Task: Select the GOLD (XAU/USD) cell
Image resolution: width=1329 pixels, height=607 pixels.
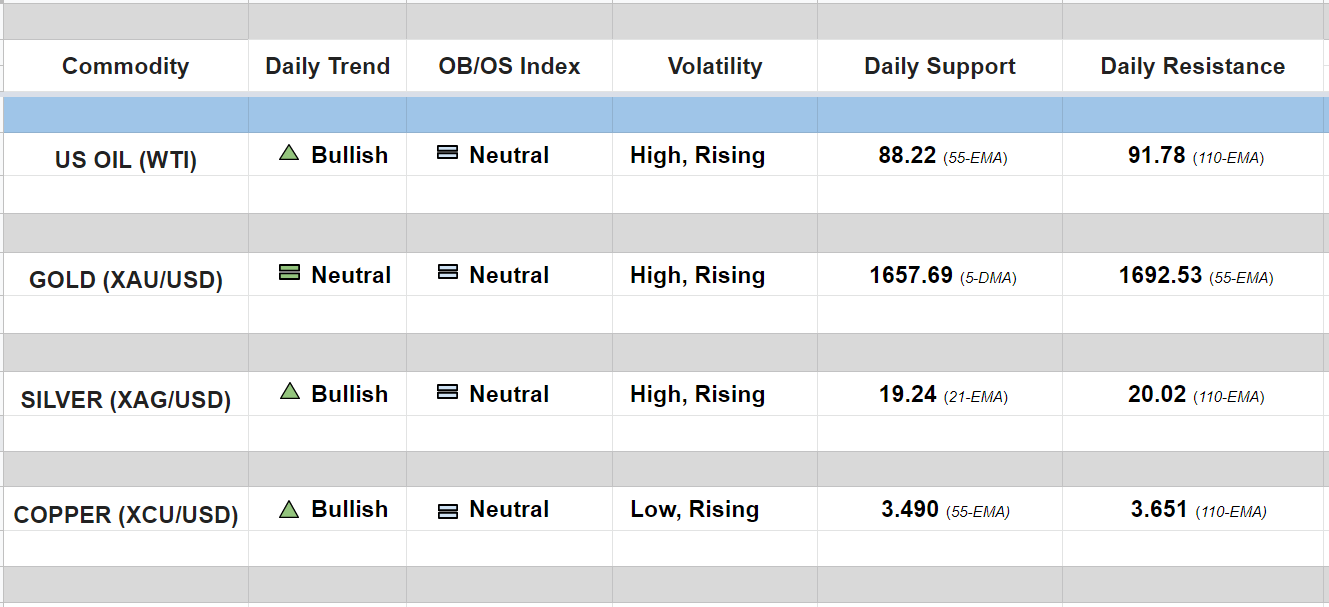Action: [125, 280]
